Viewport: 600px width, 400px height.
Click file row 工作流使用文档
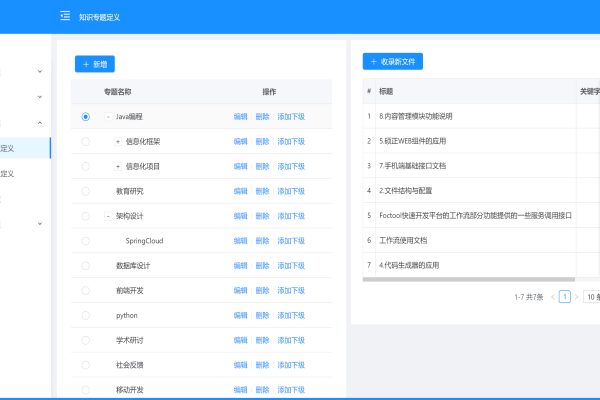point(403,240)
